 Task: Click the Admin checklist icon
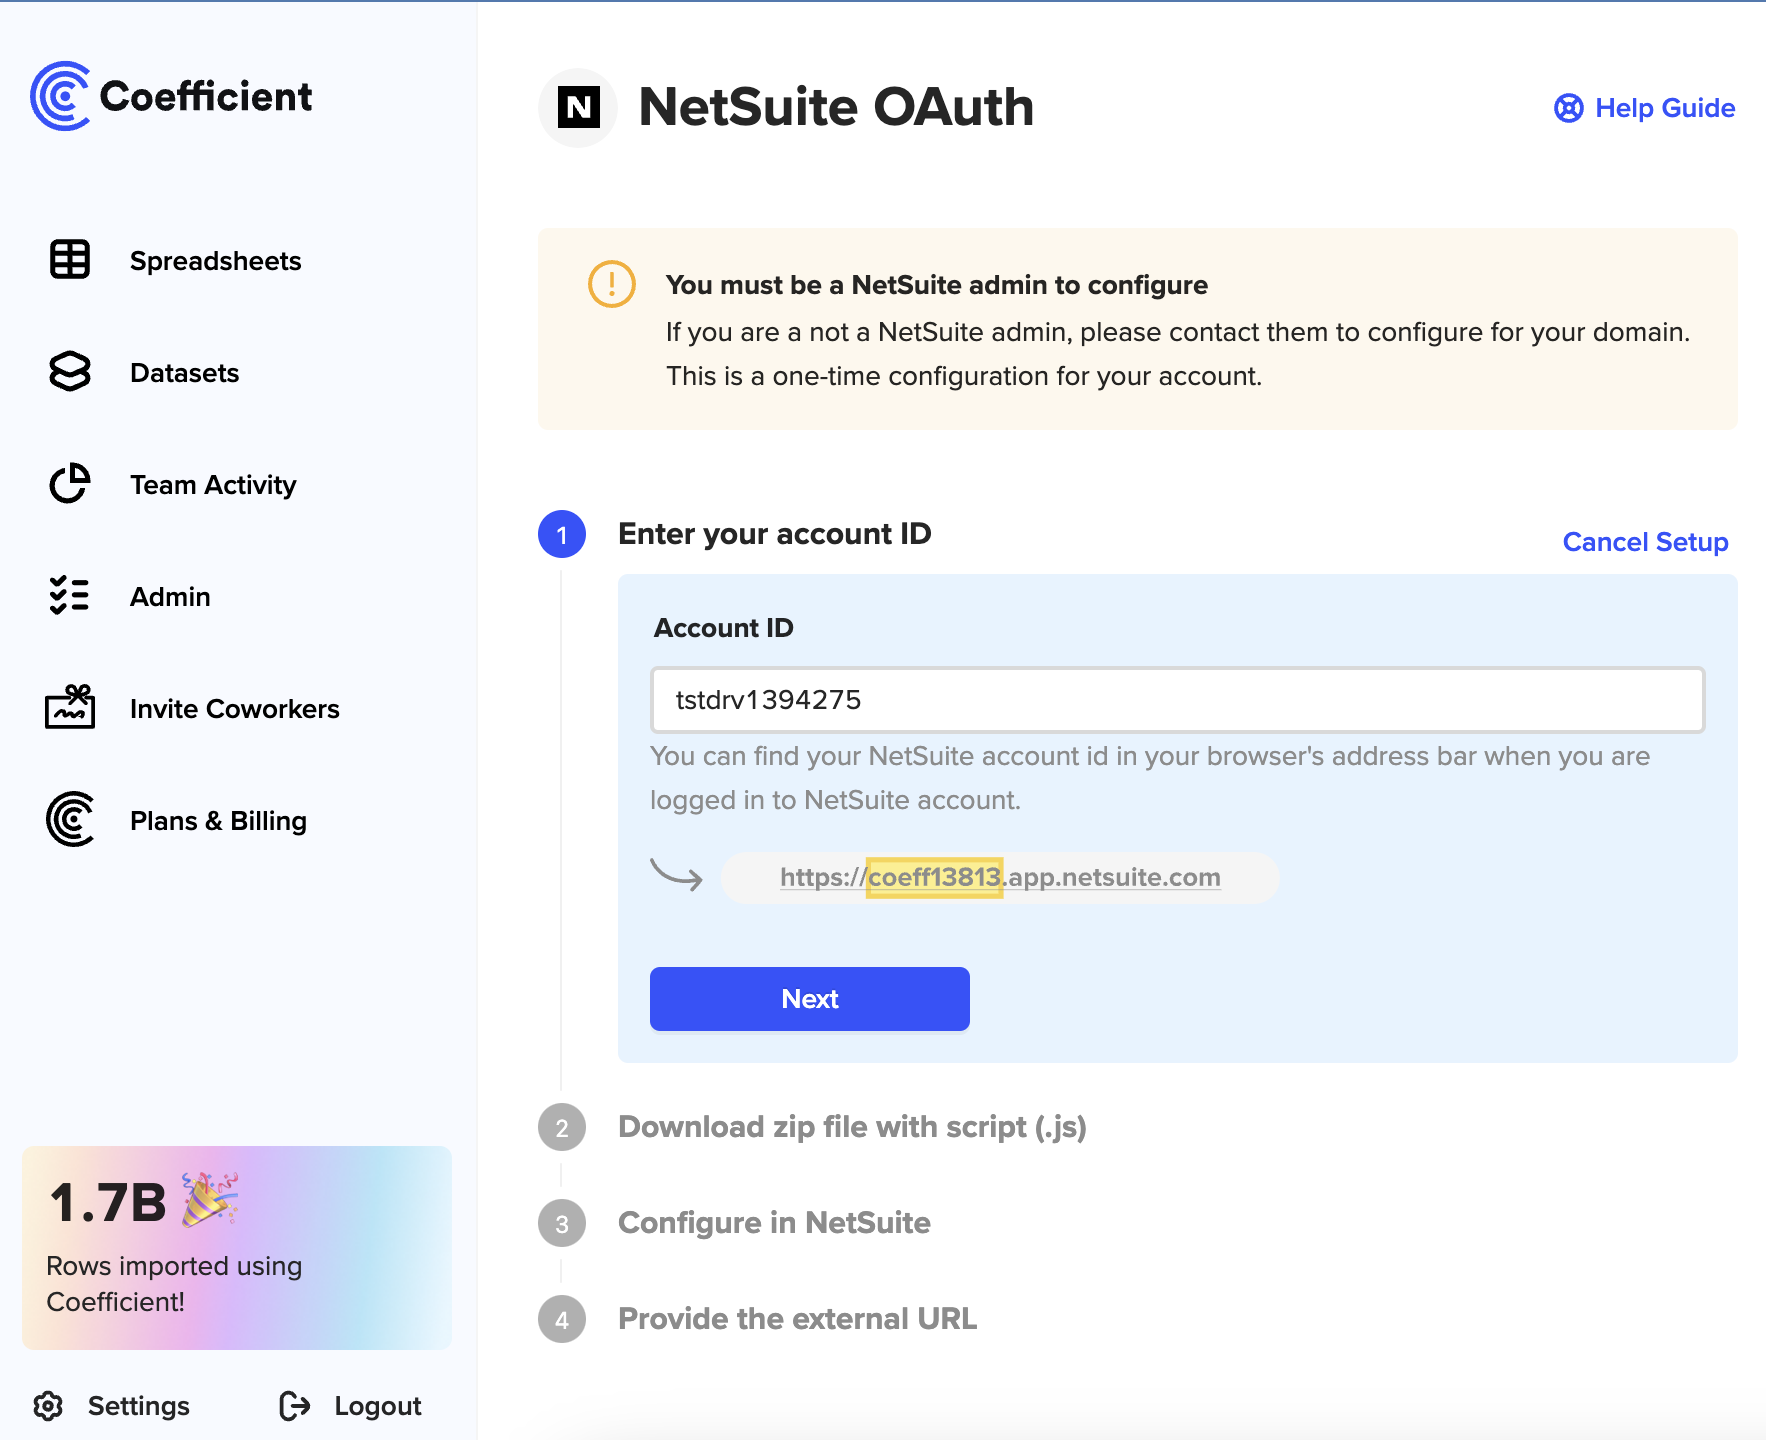70,596
